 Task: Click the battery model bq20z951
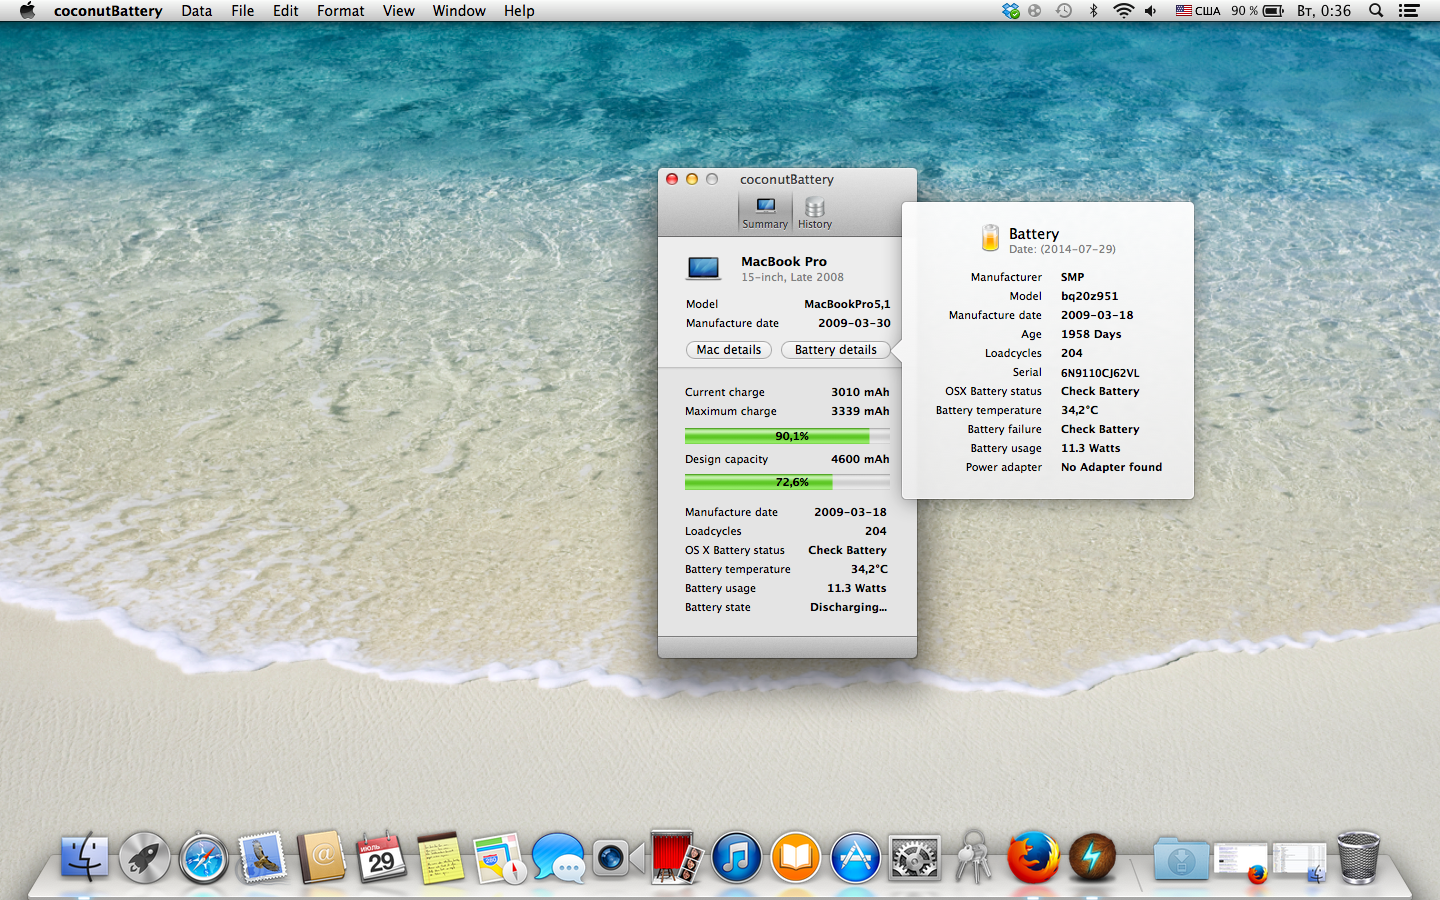[1089, 296]
